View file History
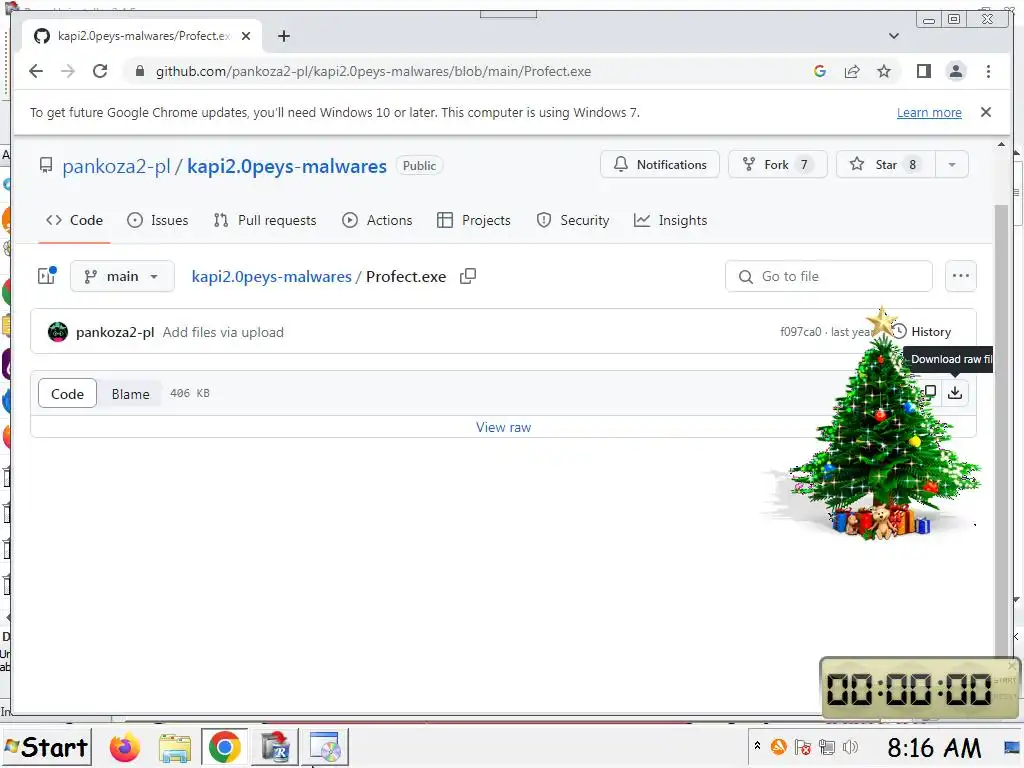This screenshot has height=768, width=1024. click(921, 332)
